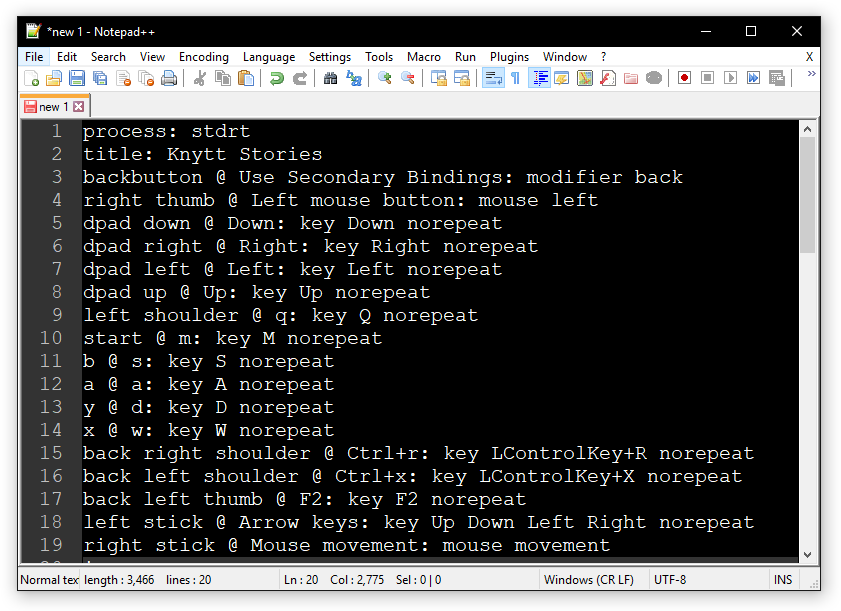Click Run Macro Multiple Times icon

point(754,78)
